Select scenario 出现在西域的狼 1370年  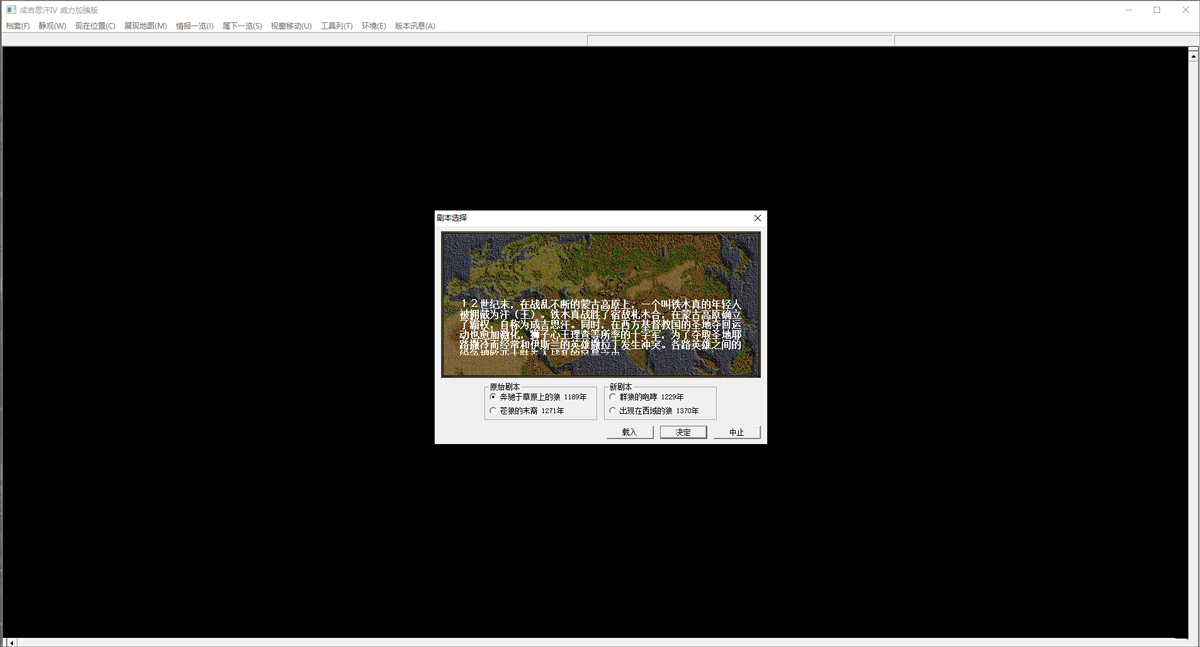click(654, 411)
